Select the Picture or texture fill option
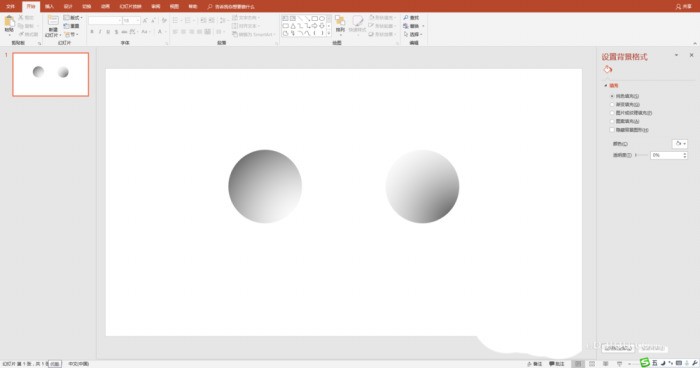700x368 pixels. pyautogui.click(x=612, y=113)
